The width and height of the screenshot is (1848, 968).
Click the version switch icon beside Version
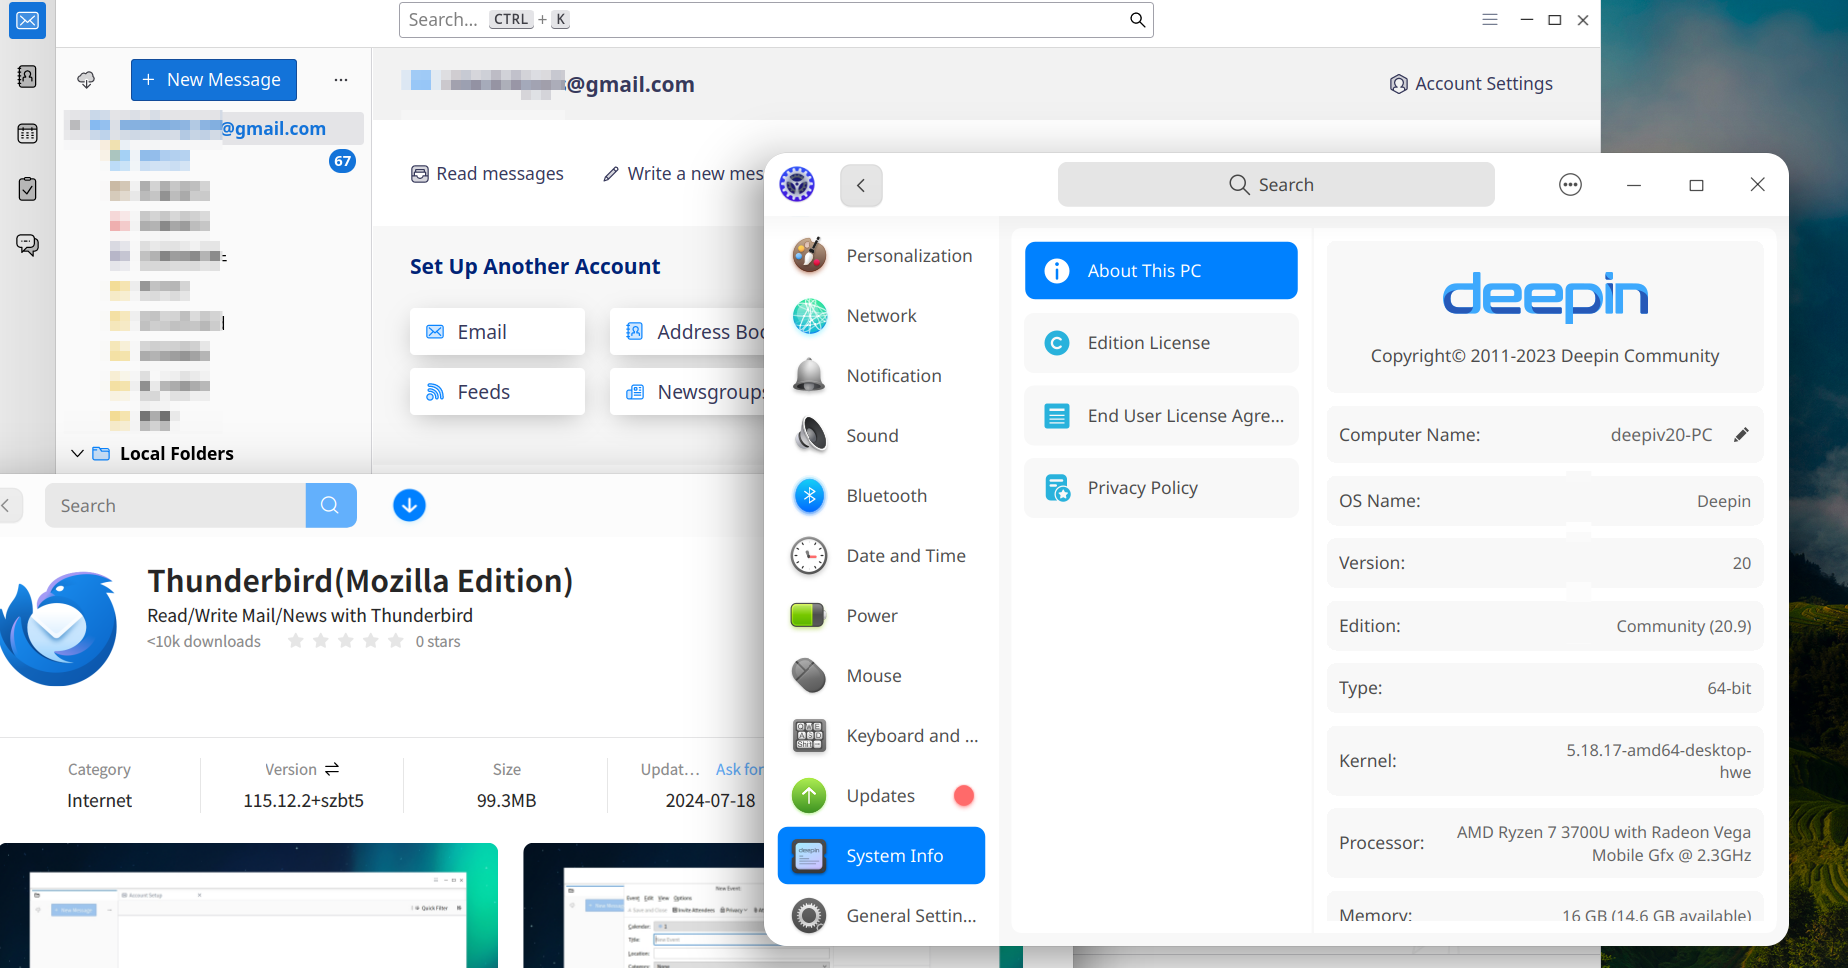click(x=332, y=769)
